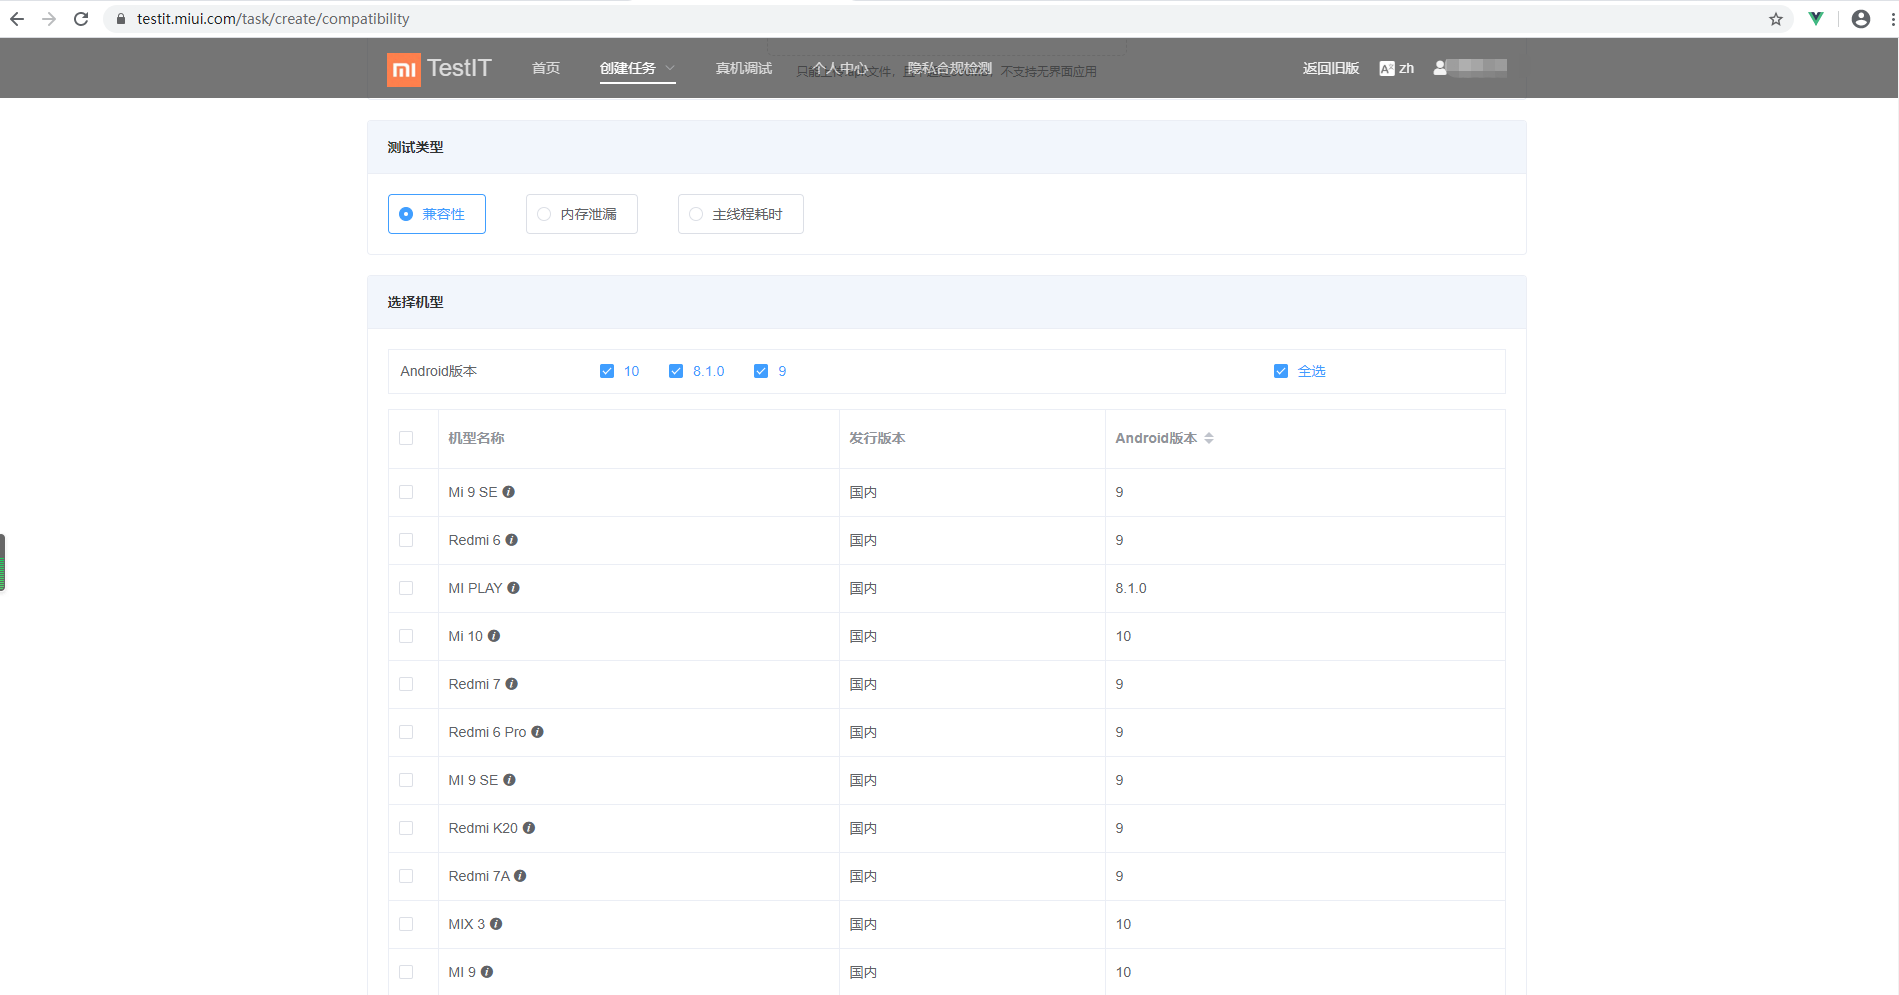Click the 机型名称 column header
1899x995 pixels.
point(476,438)
